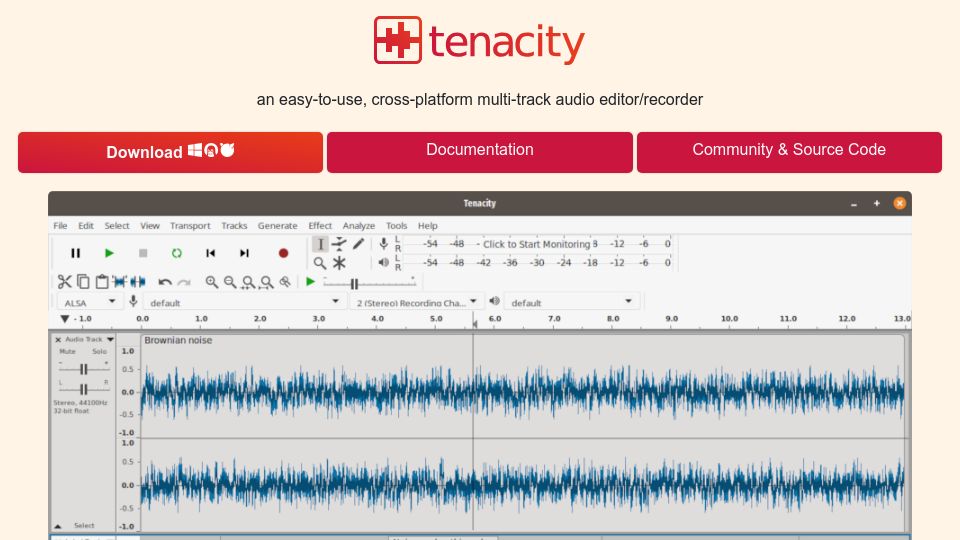
Task: Click Fit project to width icon
Action: (266, 282)
